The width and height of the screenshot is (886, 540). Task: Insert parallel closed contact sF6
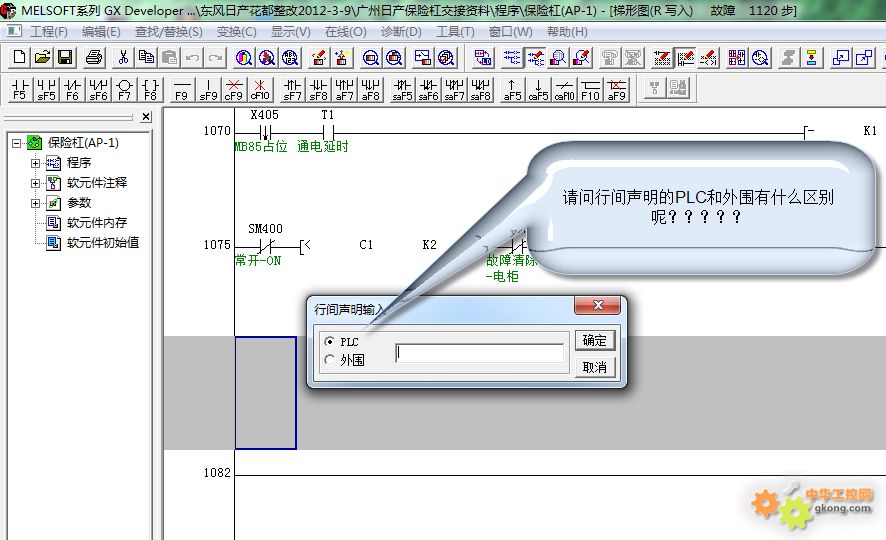point(98,89)
